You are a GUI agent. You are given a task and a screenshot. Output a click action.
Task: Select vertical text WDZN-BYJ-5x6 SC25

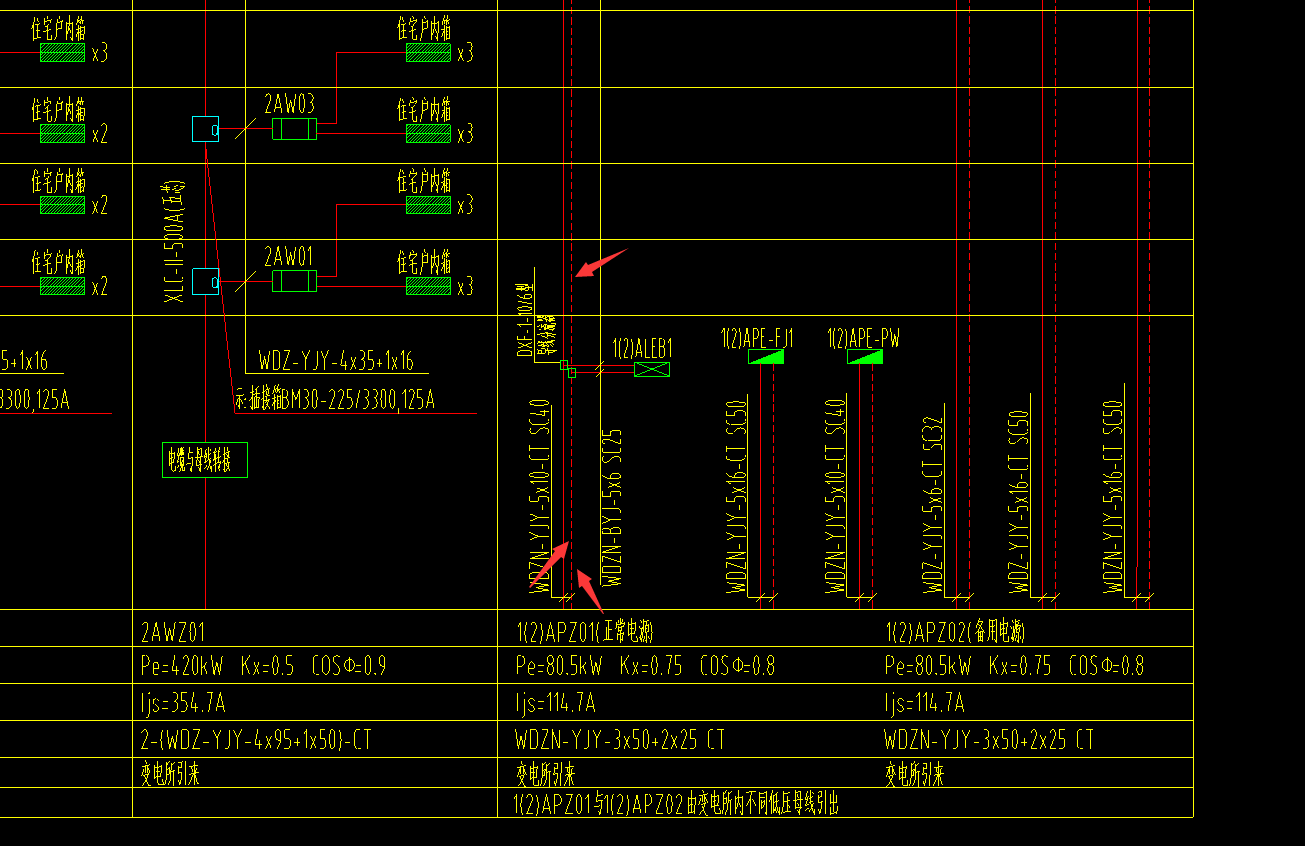(613, 508)
